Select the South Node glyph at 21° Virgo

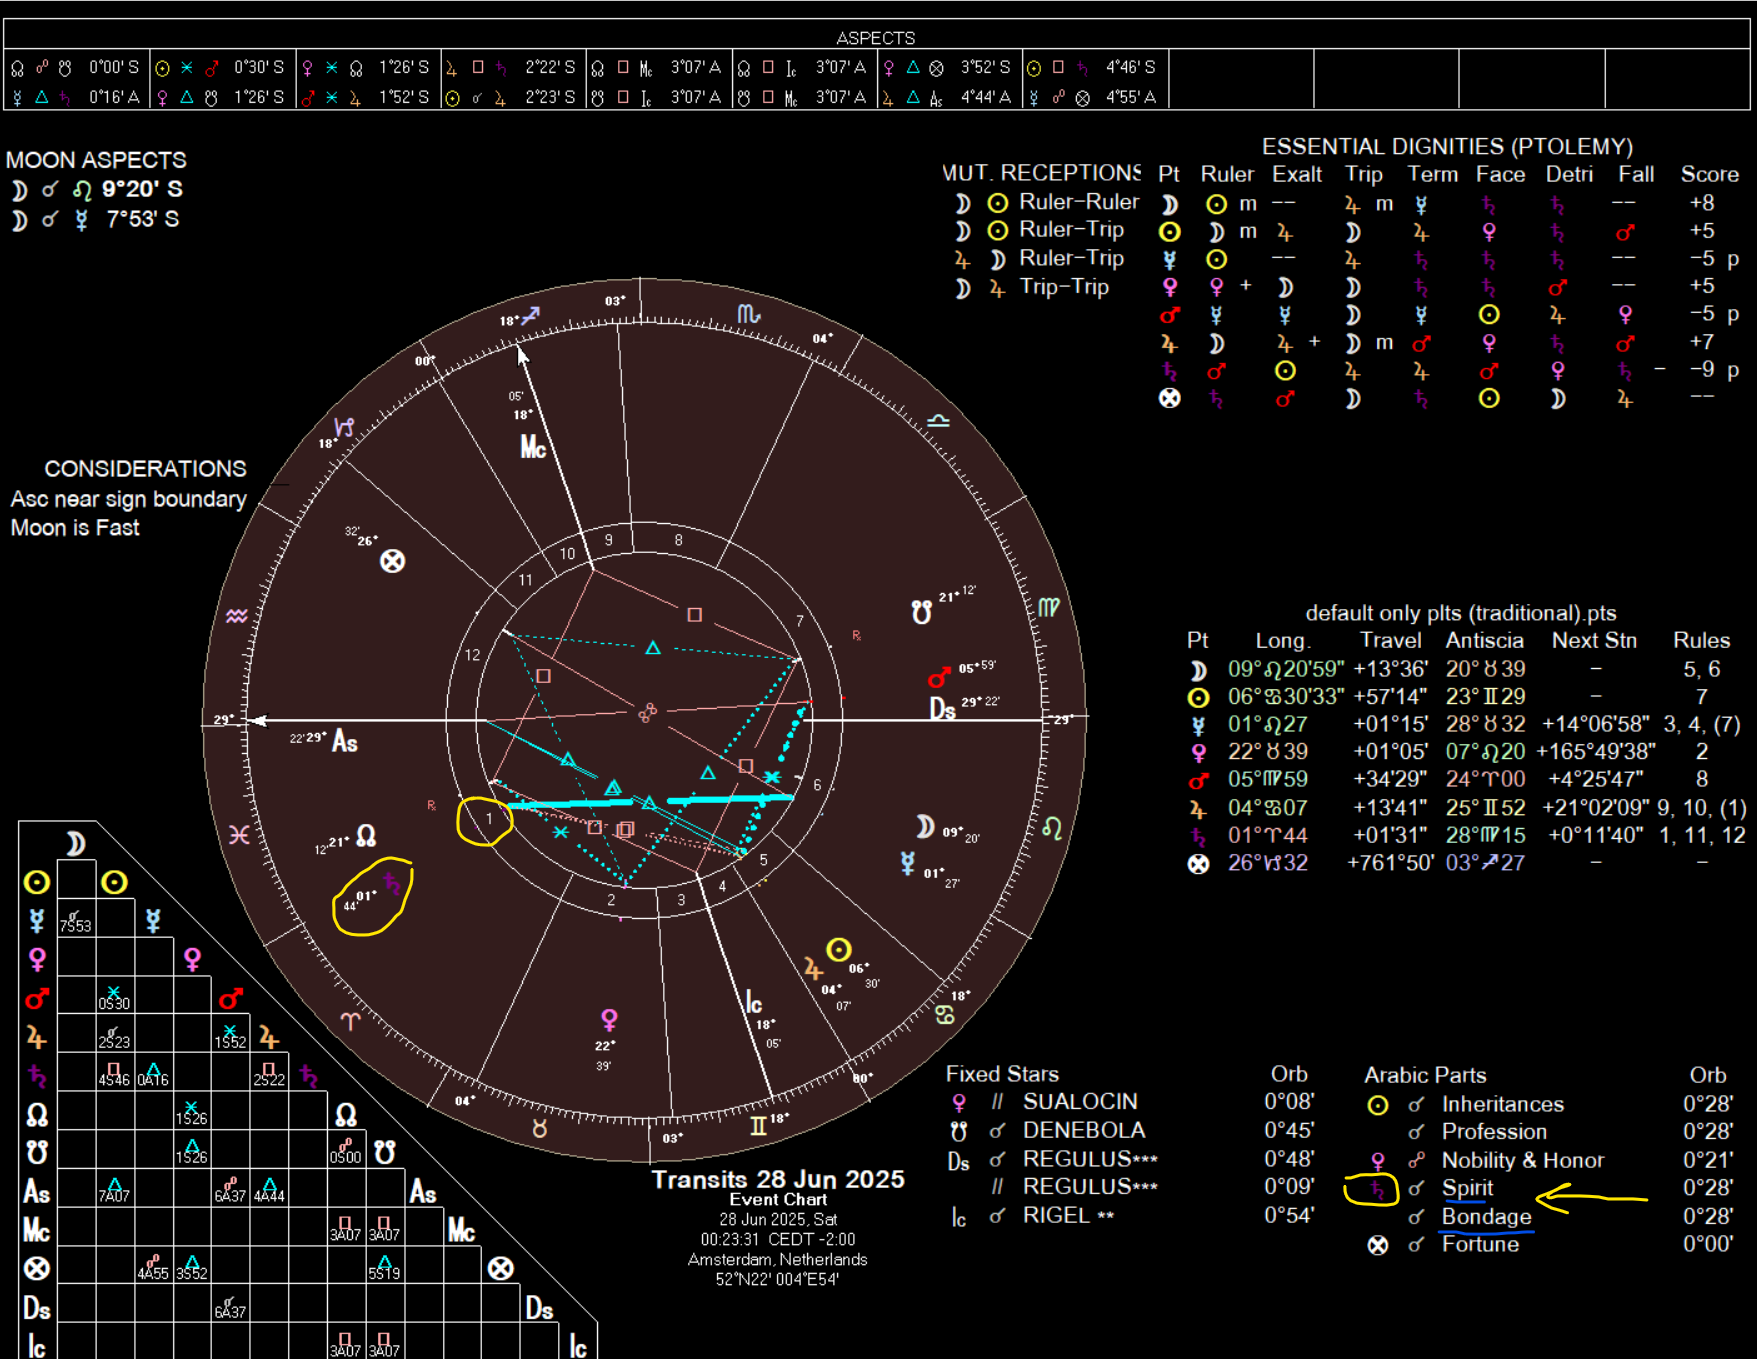922,612
